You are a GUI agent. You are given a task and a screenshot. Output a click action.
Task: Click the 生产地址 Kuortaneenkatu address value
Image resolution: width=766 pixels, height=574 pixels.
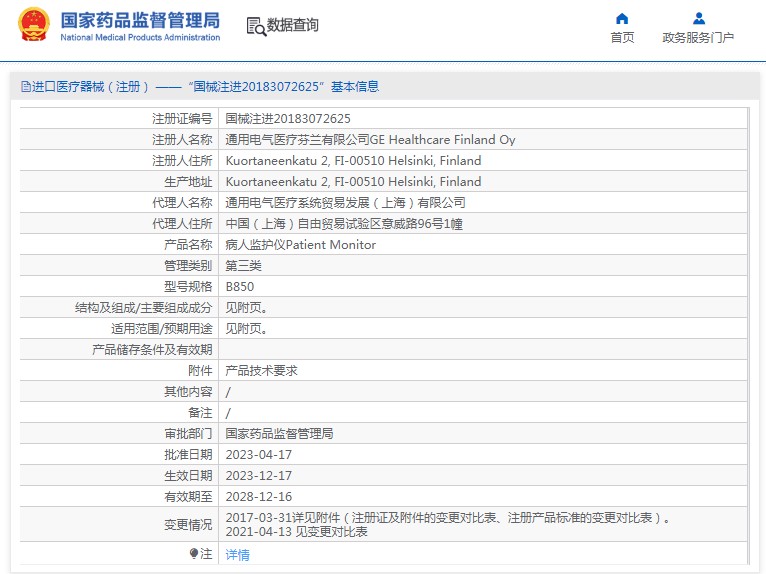[353, 182]
